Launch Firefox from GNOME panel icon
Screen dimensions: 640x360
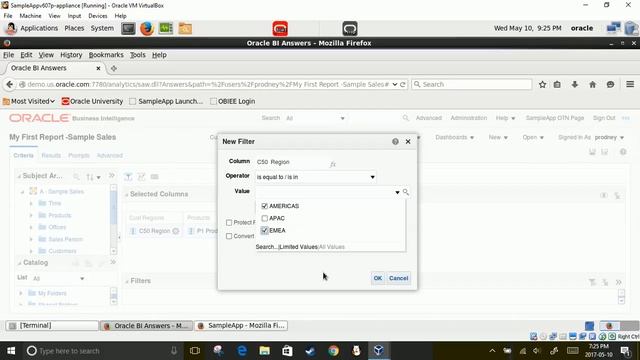[147, 29]
